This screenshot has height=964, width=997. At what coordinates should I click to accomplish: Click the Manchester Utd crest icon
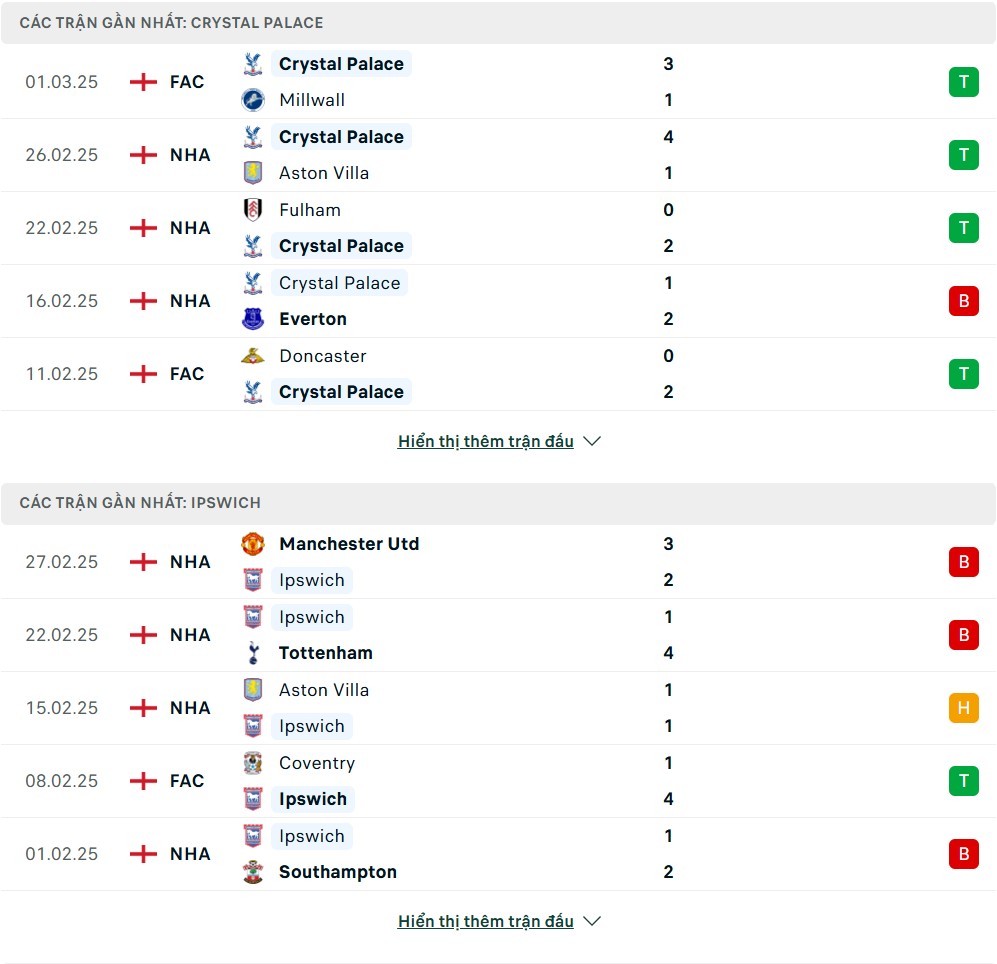point(253,544)
